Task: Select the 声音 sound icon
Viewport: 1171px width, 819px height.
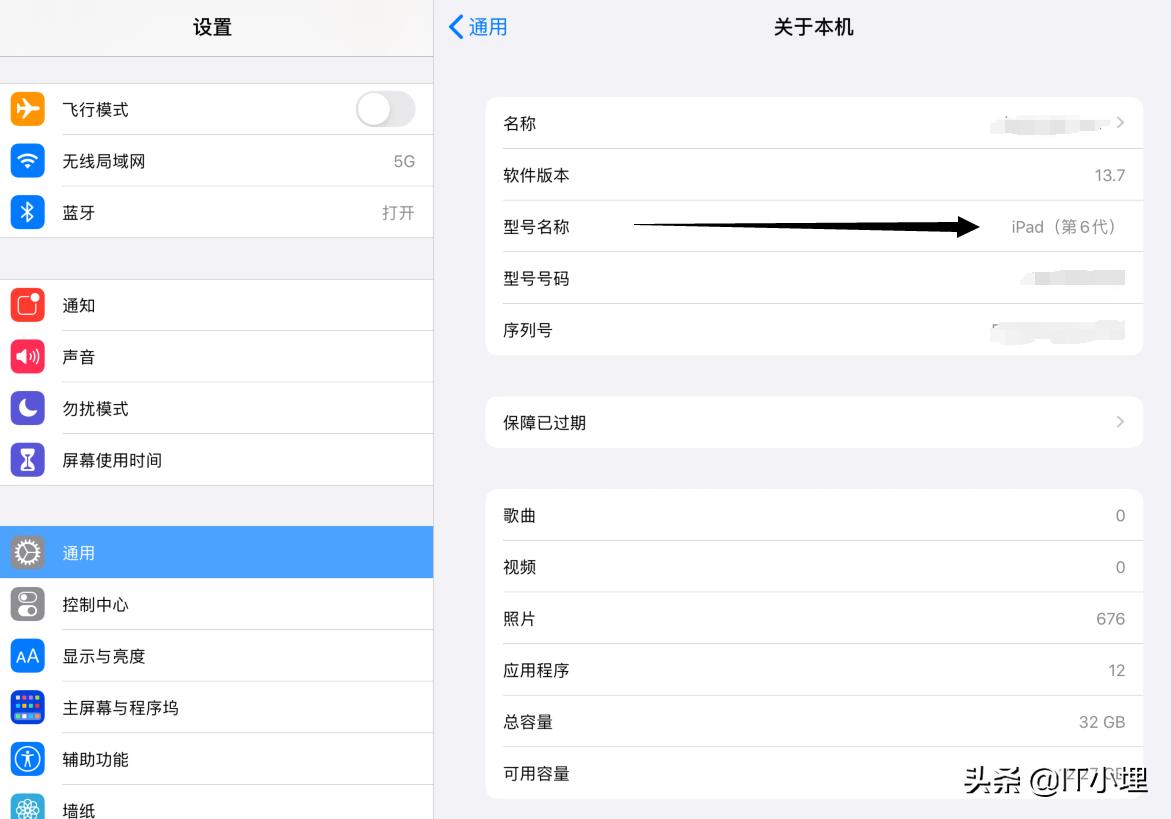Action: tap(27, 356)
